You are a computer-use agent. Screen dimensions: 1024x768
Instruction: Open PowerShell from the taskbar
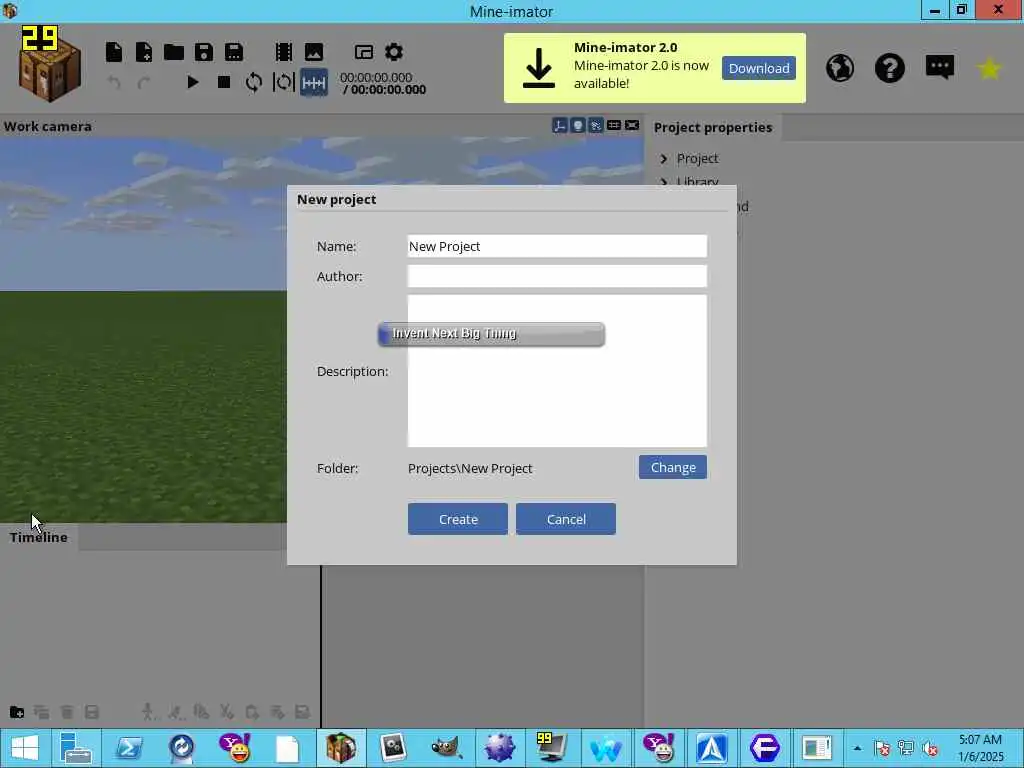coord(129,748)
